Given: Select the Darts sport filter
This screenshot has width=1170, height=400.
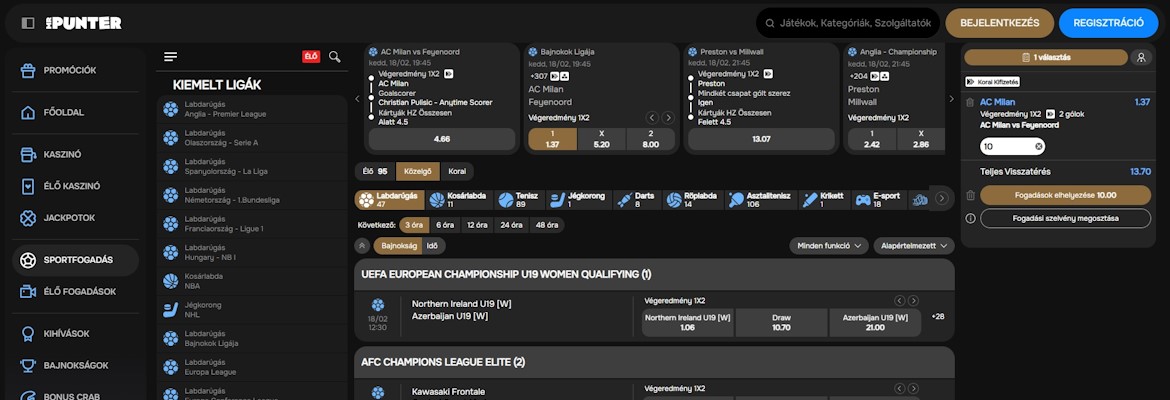Looking at the screenshot, I should [636, 200].
